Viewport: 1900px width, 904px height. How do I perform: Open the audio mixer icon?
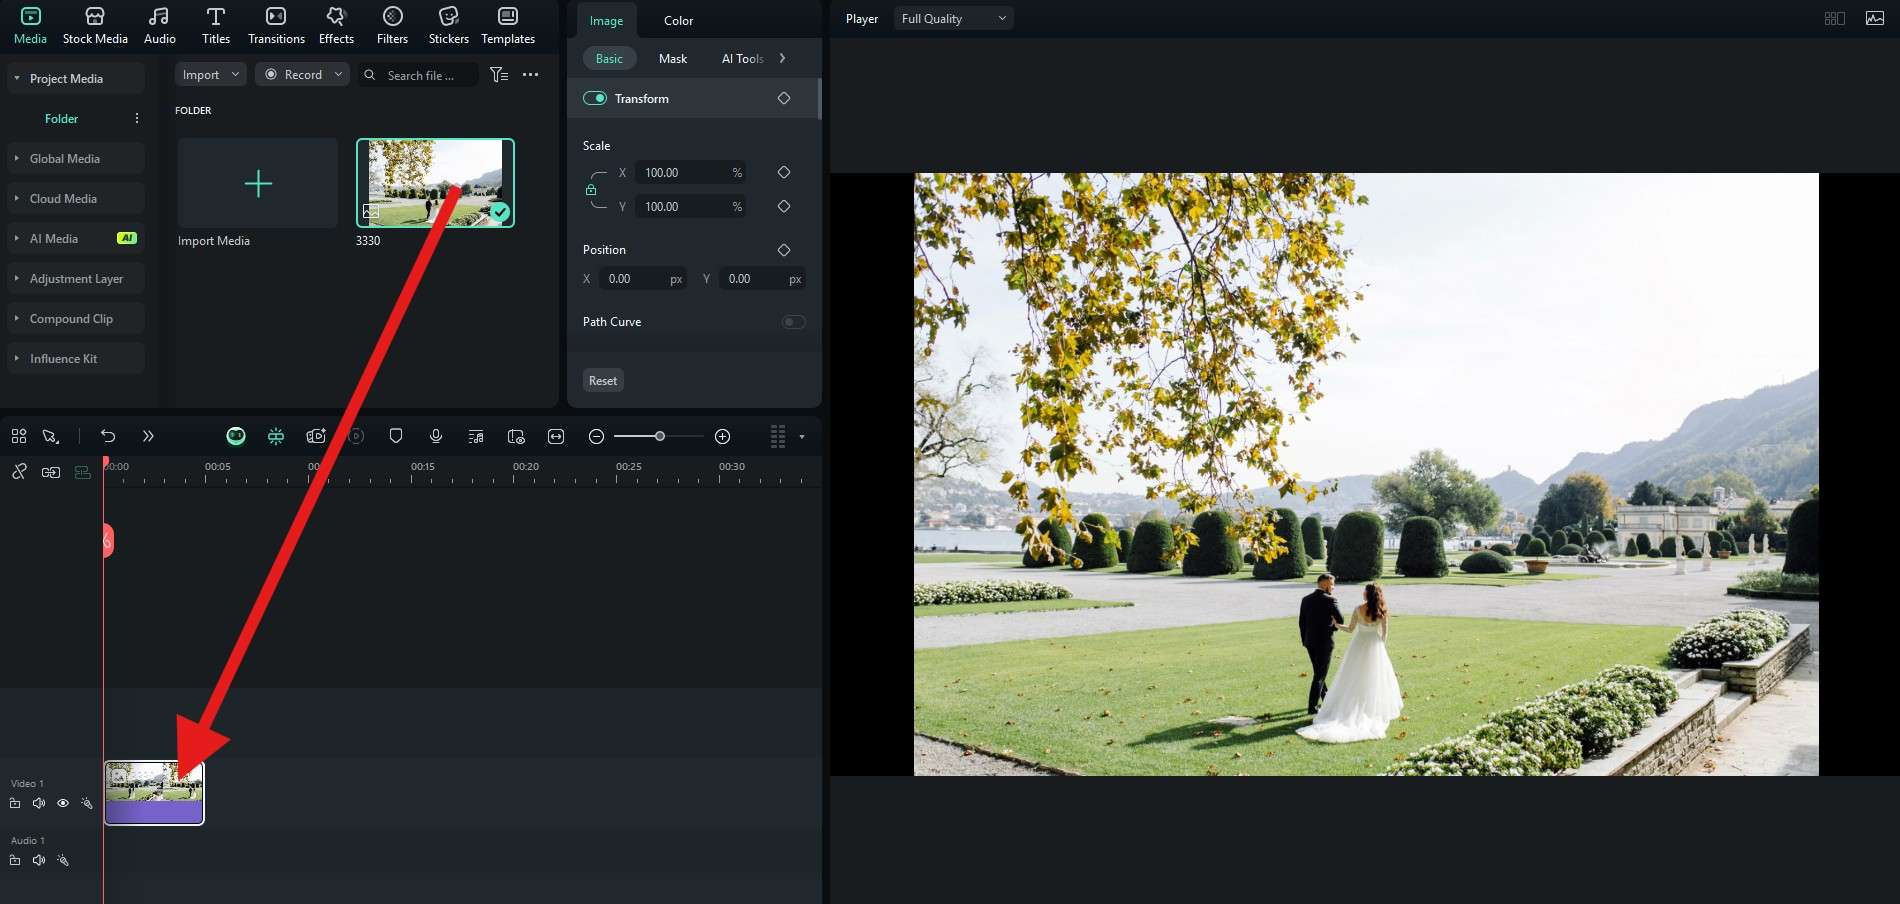pyautogui.click(x=476, y=436)
